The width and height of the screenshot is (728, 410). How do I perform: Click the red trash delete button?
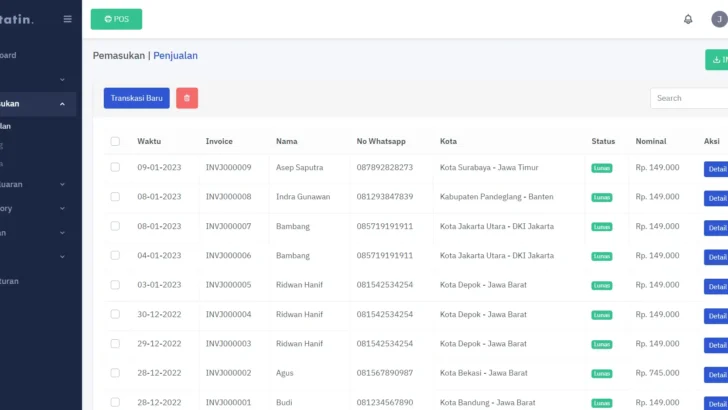point(187,98)
